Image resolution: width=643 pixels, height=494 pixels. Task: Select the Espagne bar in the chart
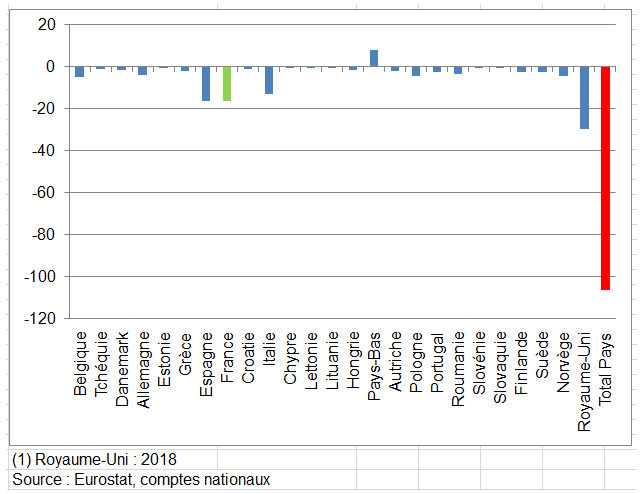206,84
